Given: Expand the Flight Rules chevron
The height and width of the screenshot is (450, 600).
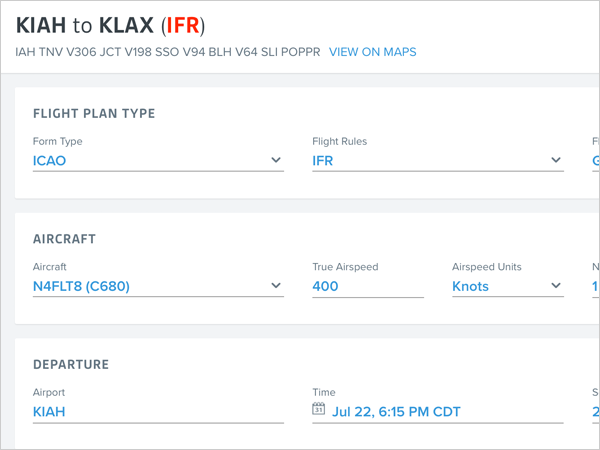Looking at the screenshot, I should click(x=556, y=160).
